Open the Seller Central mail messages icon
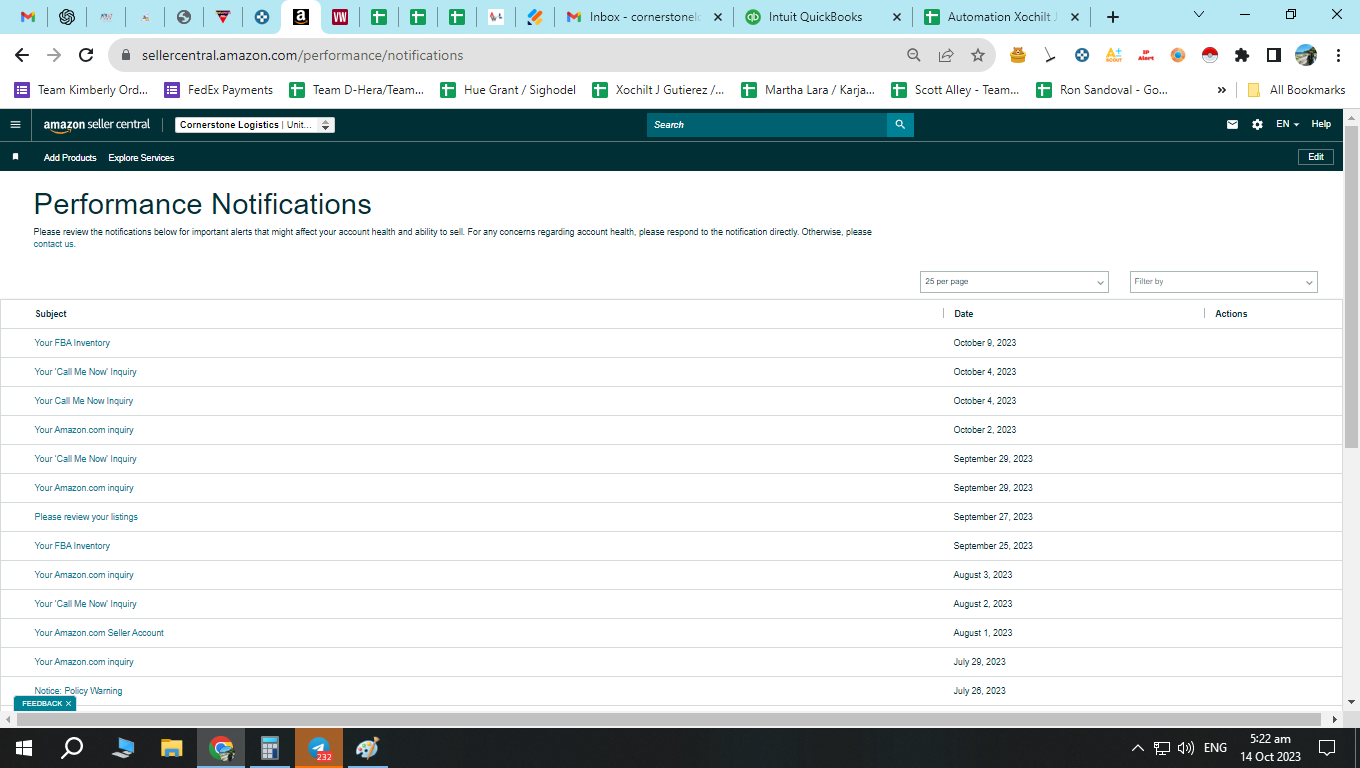1360x768 pixels. (1232, 125)
